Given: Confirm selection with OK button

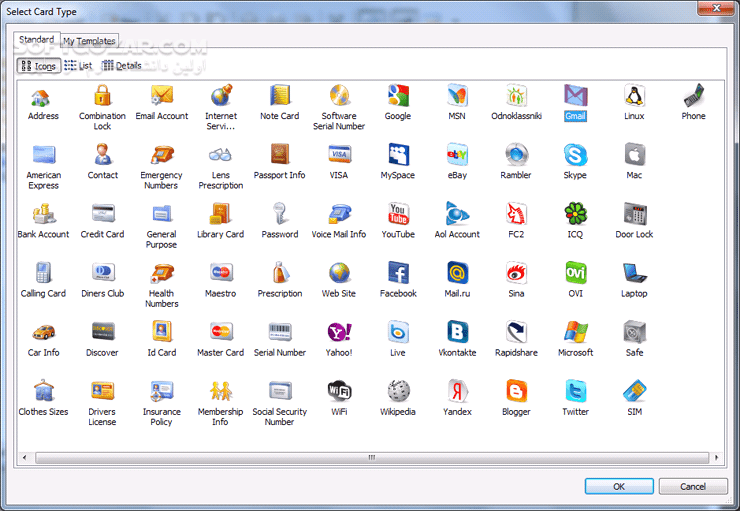Looking at the screenshot, I should coord(619,486).
